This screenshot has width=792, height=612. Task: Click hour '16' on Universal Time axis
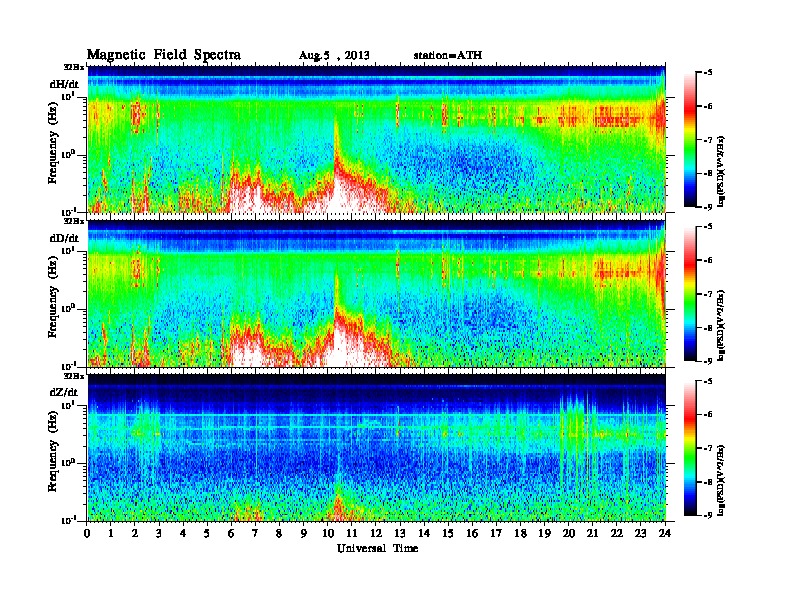[x=472, y=533]
